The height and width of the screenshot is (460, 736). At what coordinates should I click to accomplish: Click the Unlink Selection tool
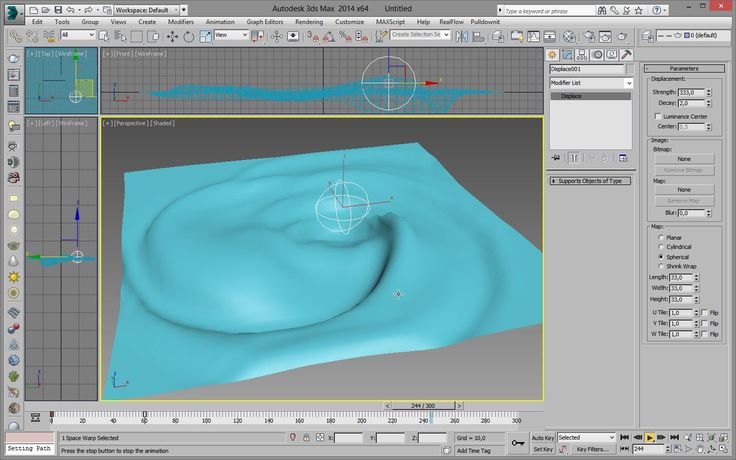click(x=32, y=36)
